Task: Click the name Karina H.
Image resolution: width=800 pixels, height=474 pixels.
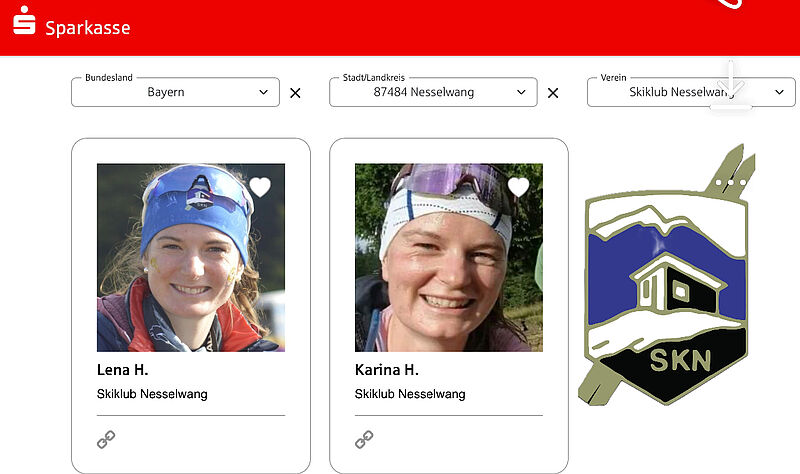Action: click(387, 370)
